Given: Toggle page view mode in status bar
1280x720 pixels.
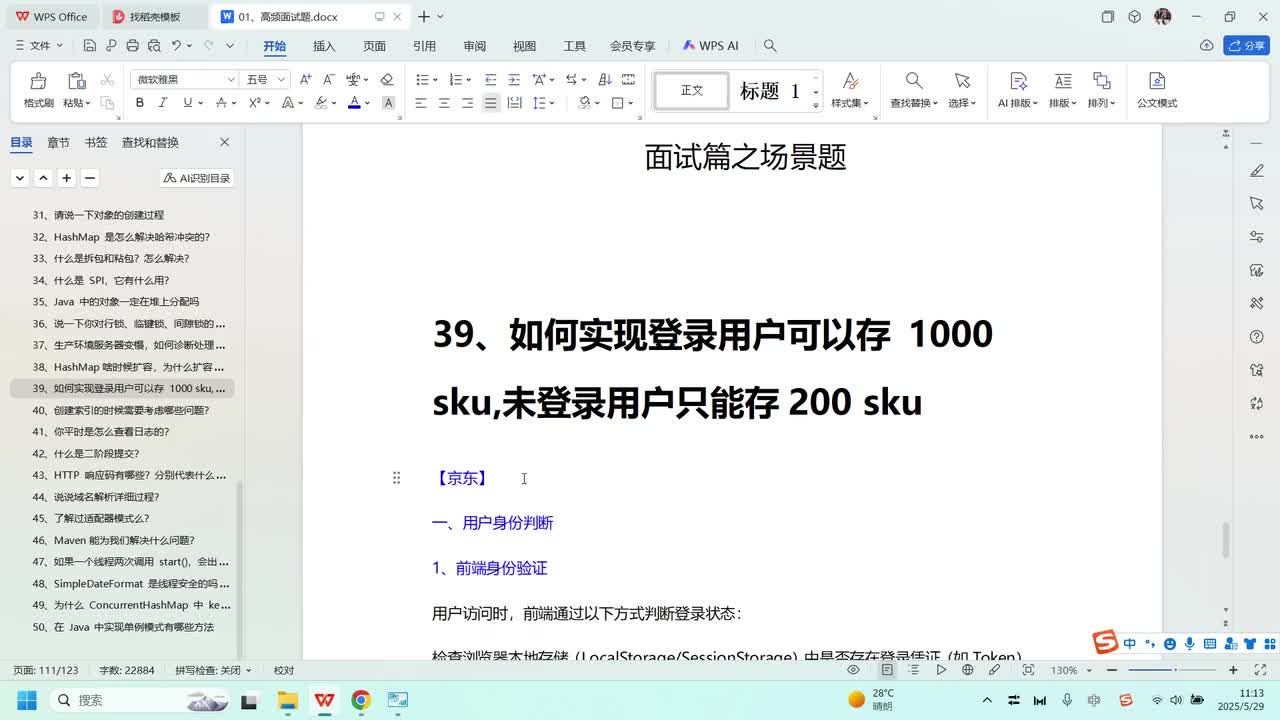Looking at the screenshot, I should (887, 670).
